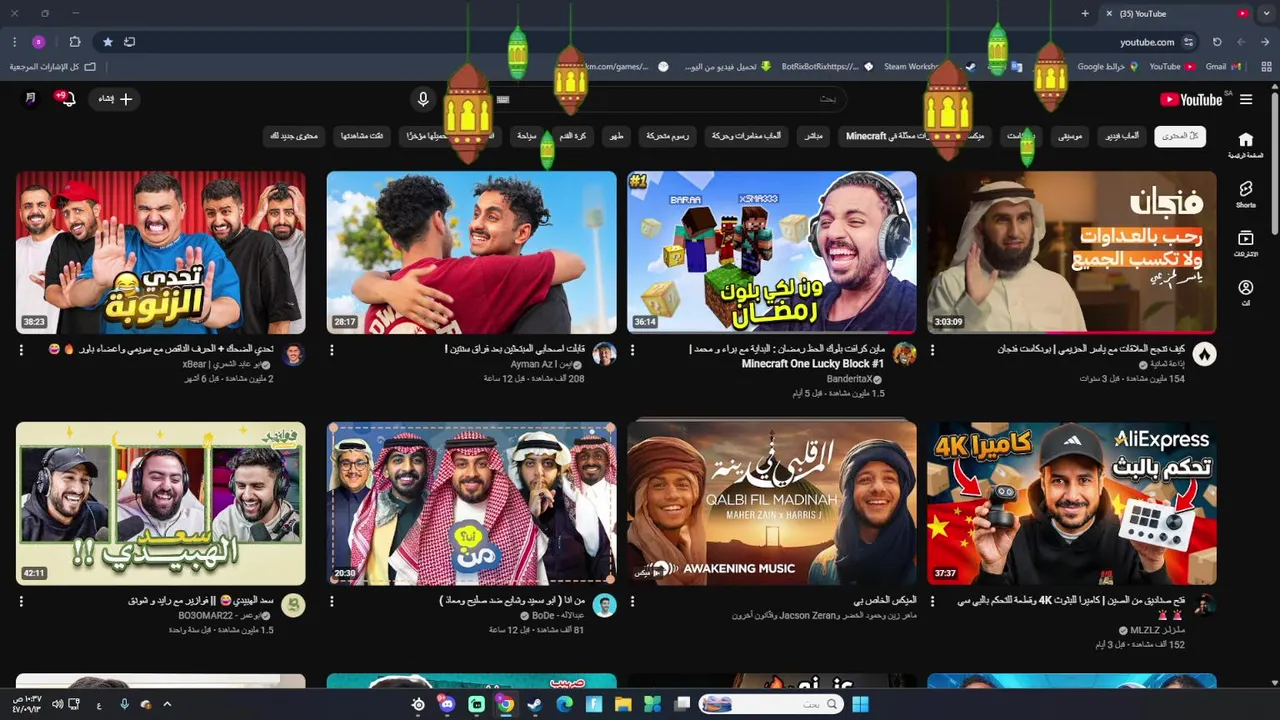The image size is (1280, 720).
Task: Select the طهي cooking chip
Action: (617, 136)
